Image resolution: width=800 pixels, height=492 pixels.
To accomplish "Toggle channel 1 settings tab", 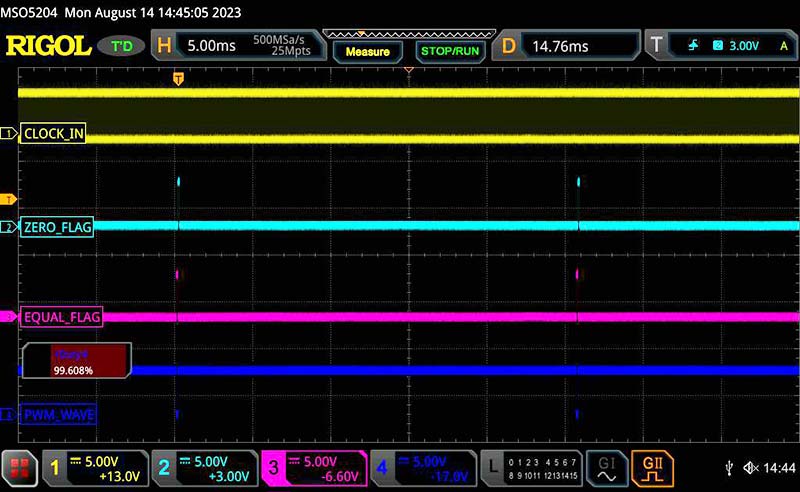I will (x=96, y=468).
